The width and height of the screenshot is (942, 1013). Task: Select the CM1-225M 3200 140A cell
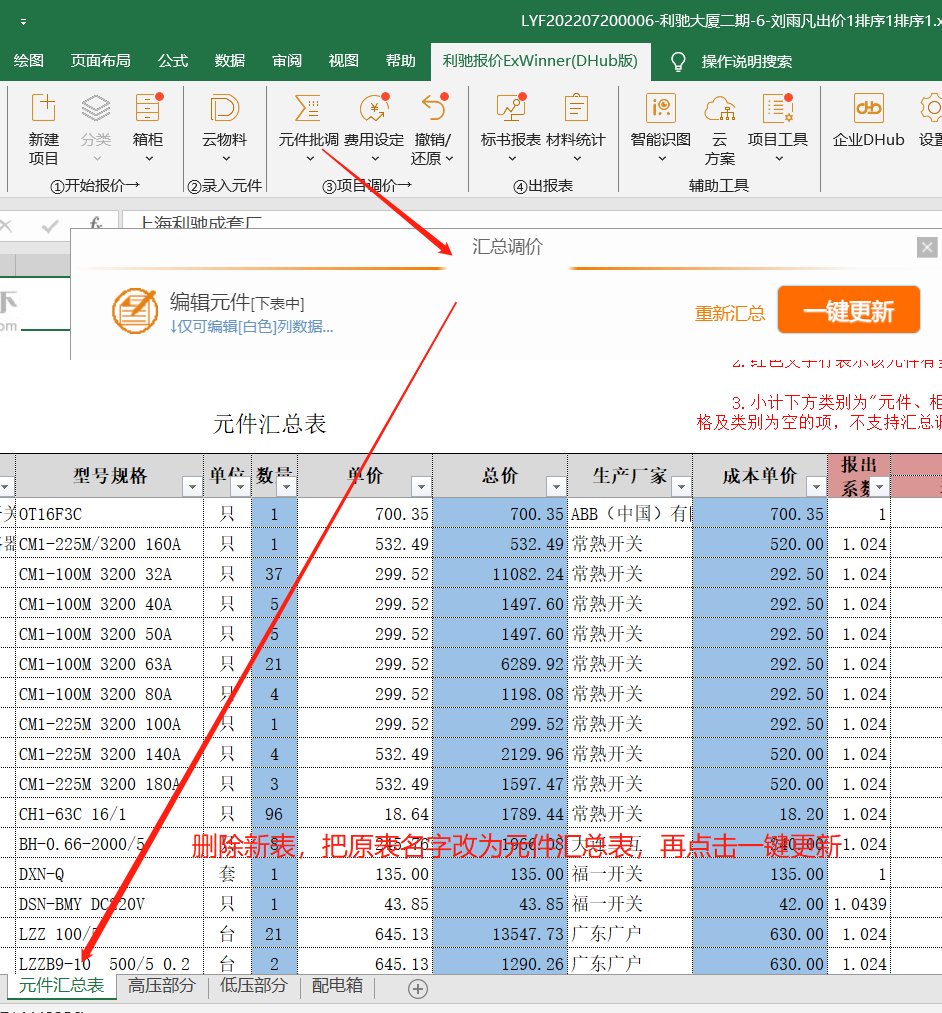point(110,754)
